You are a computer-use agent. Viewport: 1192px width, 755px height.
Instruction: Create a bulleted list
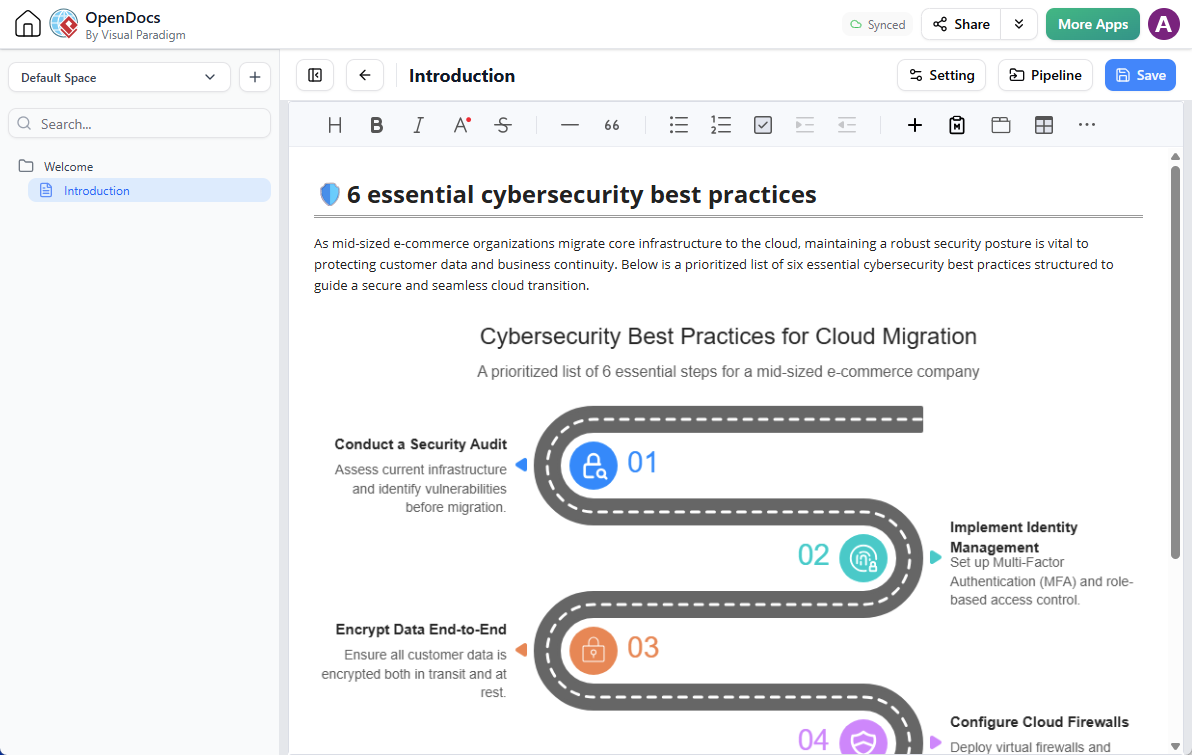coord(679,125)
